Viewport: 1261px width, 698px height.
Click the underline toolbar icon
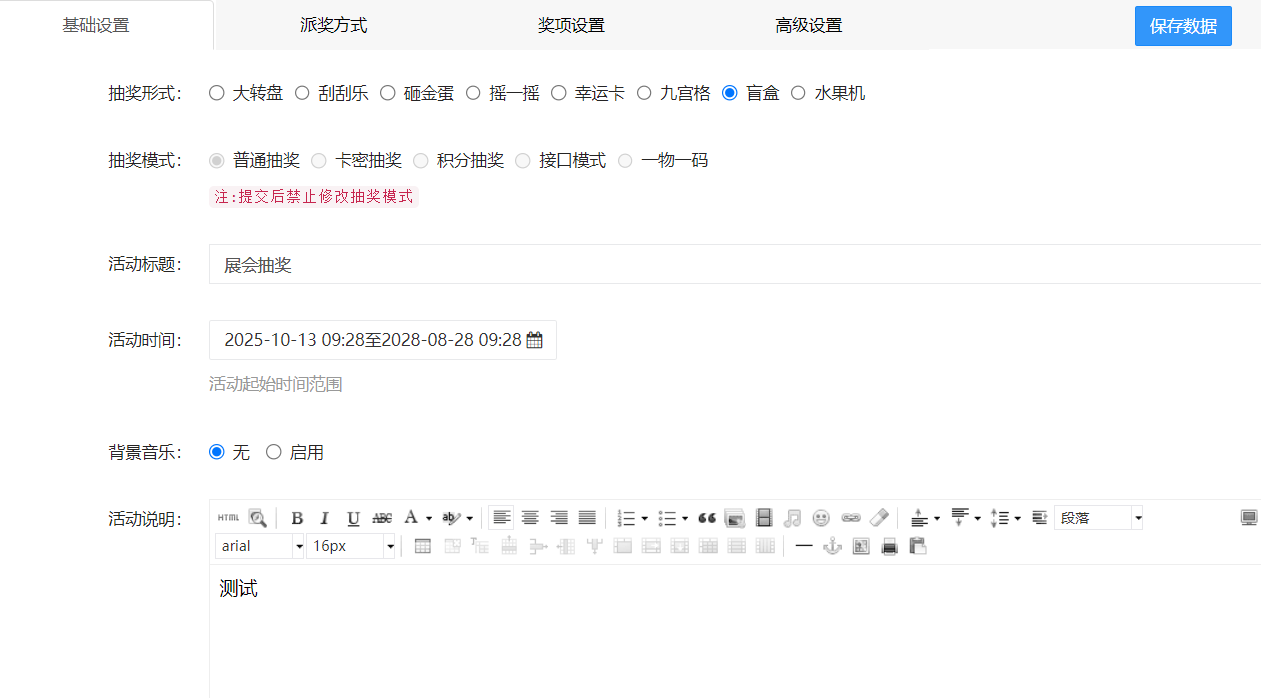tap(353, 518)
